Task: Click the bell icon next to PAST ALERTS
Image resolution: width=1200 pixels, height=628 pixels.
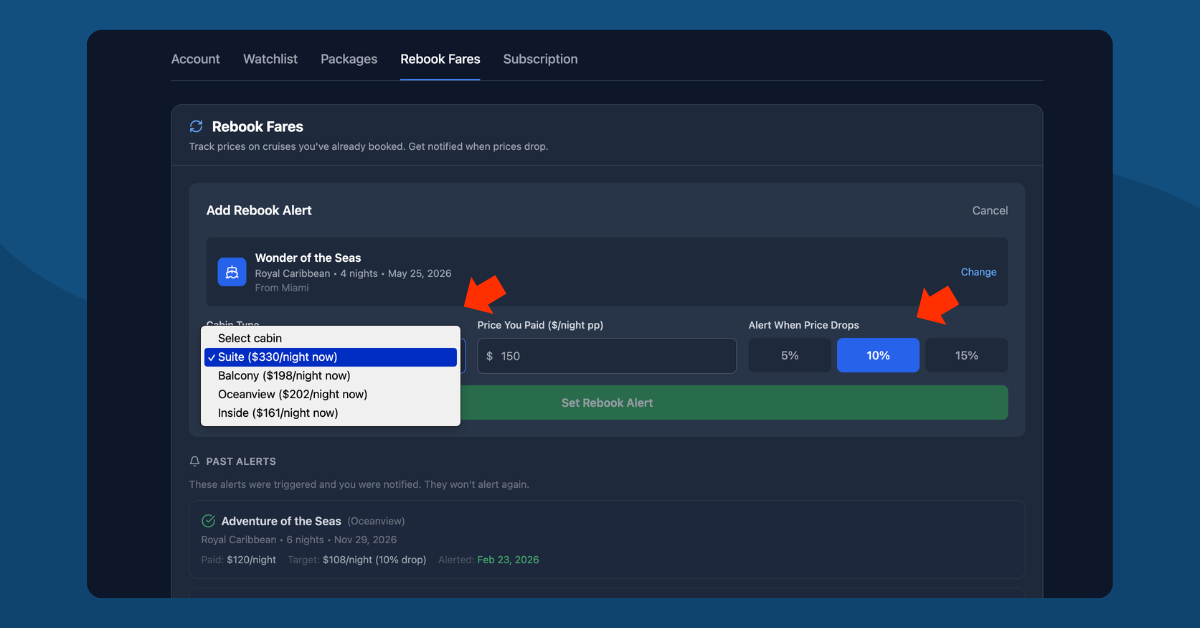Action: pos(194,460)
